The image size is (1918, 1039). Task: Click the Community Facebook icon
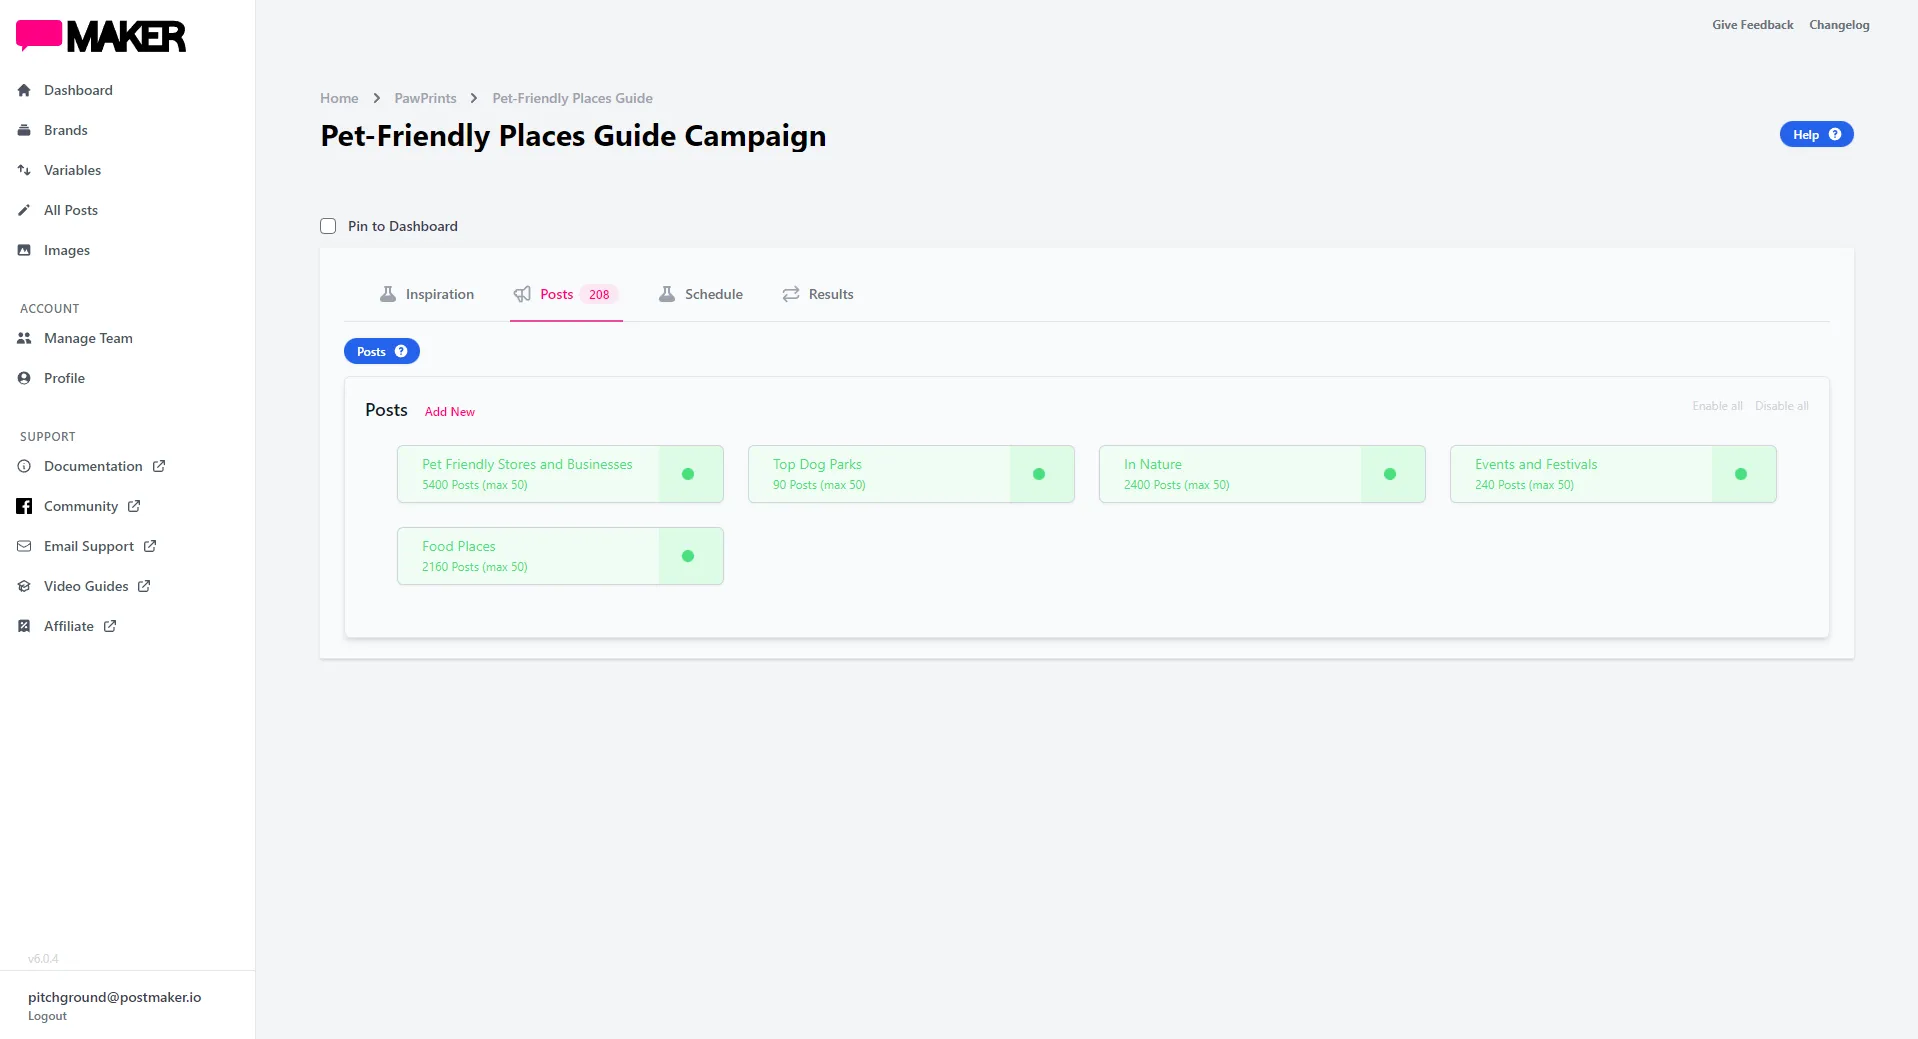tap(24, 506)
